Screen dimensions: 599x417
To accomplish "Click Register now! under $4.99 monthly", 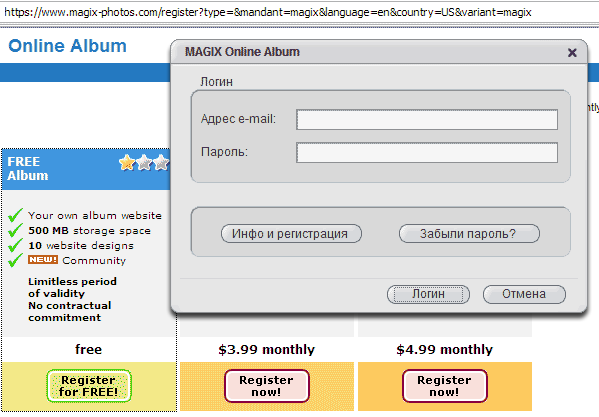I will pos(444,386).
